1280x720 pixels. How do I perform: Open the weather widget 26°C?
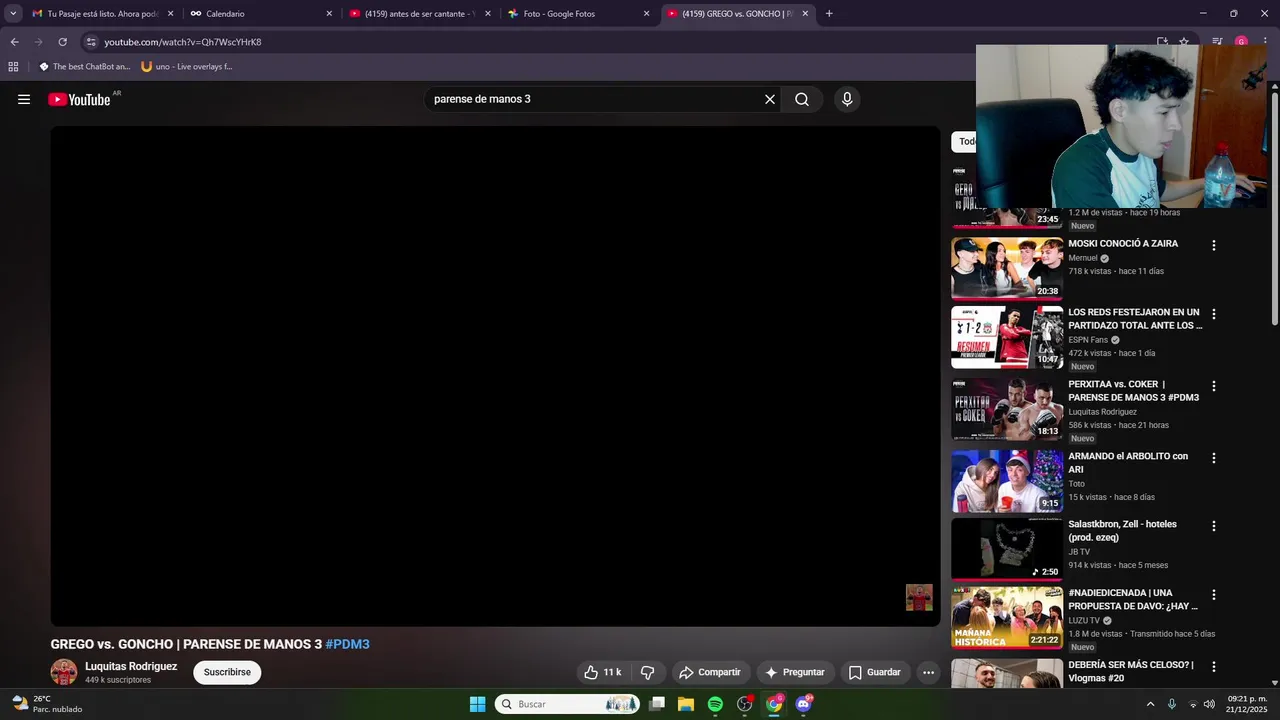(x=47, y=704)
